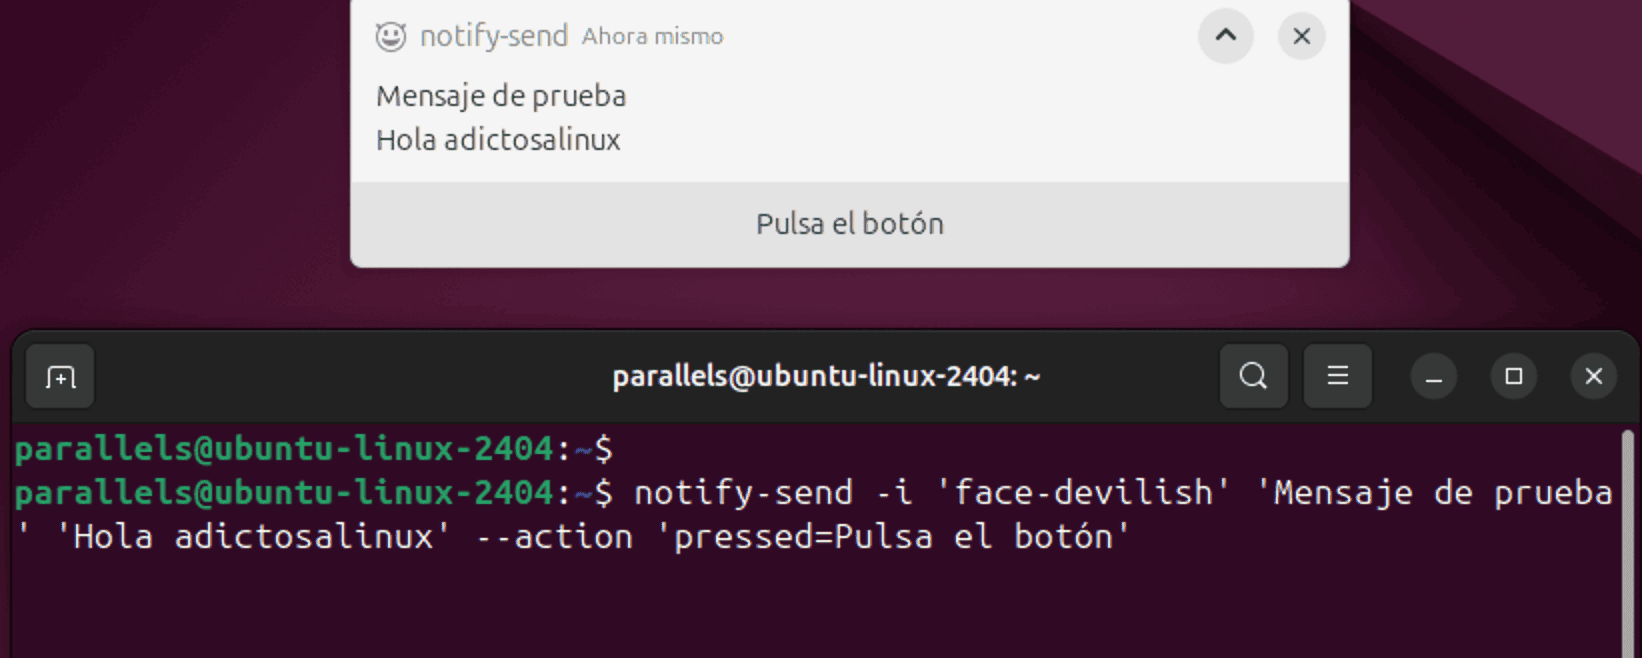The width and height of the screenshot is (1642, 658).
Task: Click the 'Hola adictosalinux' notification body
Action: 498,140
